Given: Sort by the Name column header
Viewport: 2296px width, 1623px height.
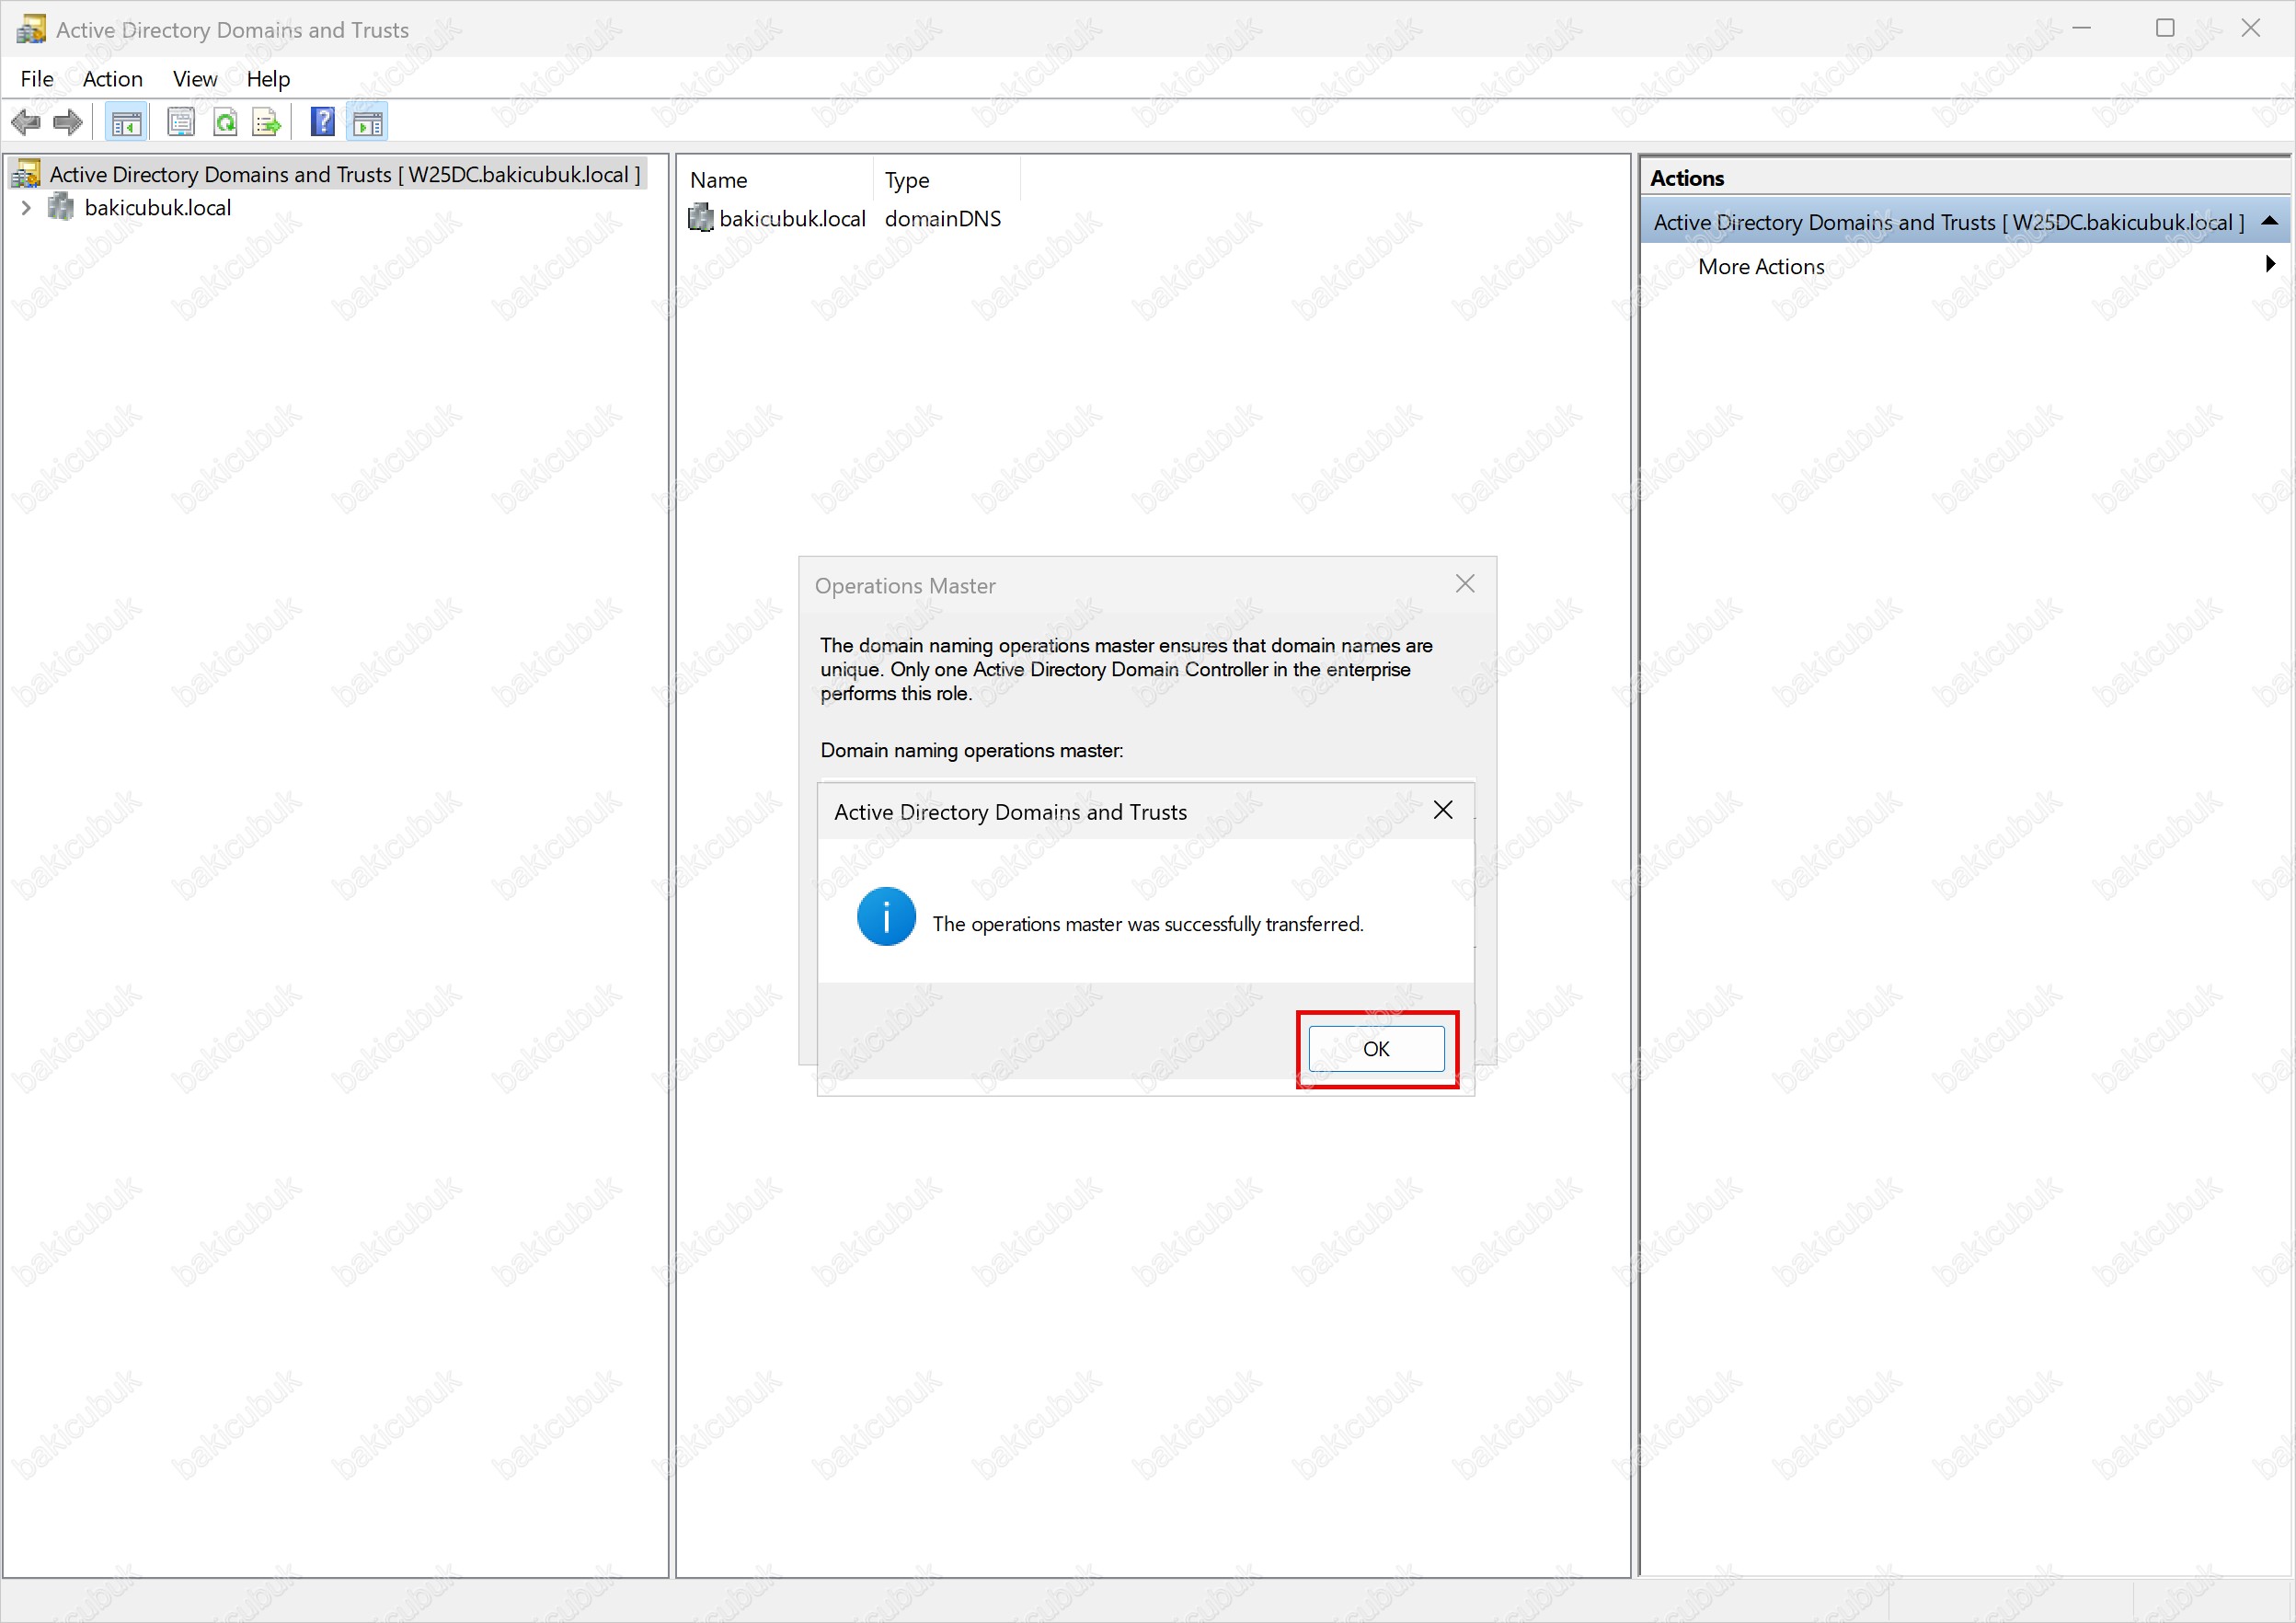Looking at the screenshot, I should [x=776, y=180].
